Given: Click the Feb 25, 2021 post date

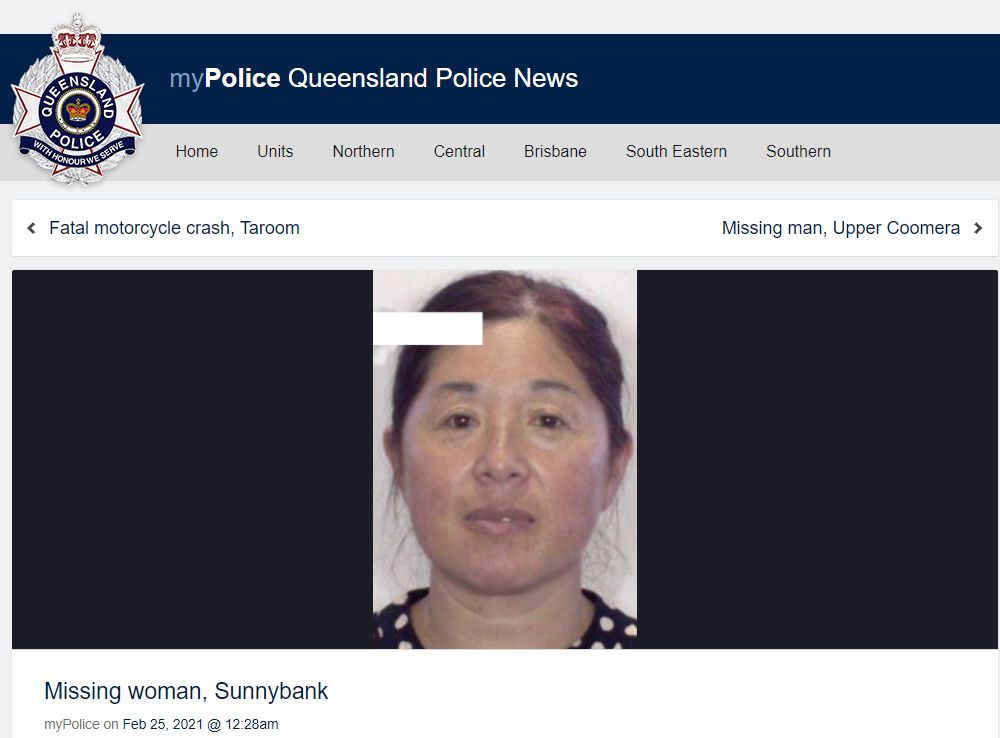Looking at the screenshot, I should pyautogui.click(x=163, y=725).
